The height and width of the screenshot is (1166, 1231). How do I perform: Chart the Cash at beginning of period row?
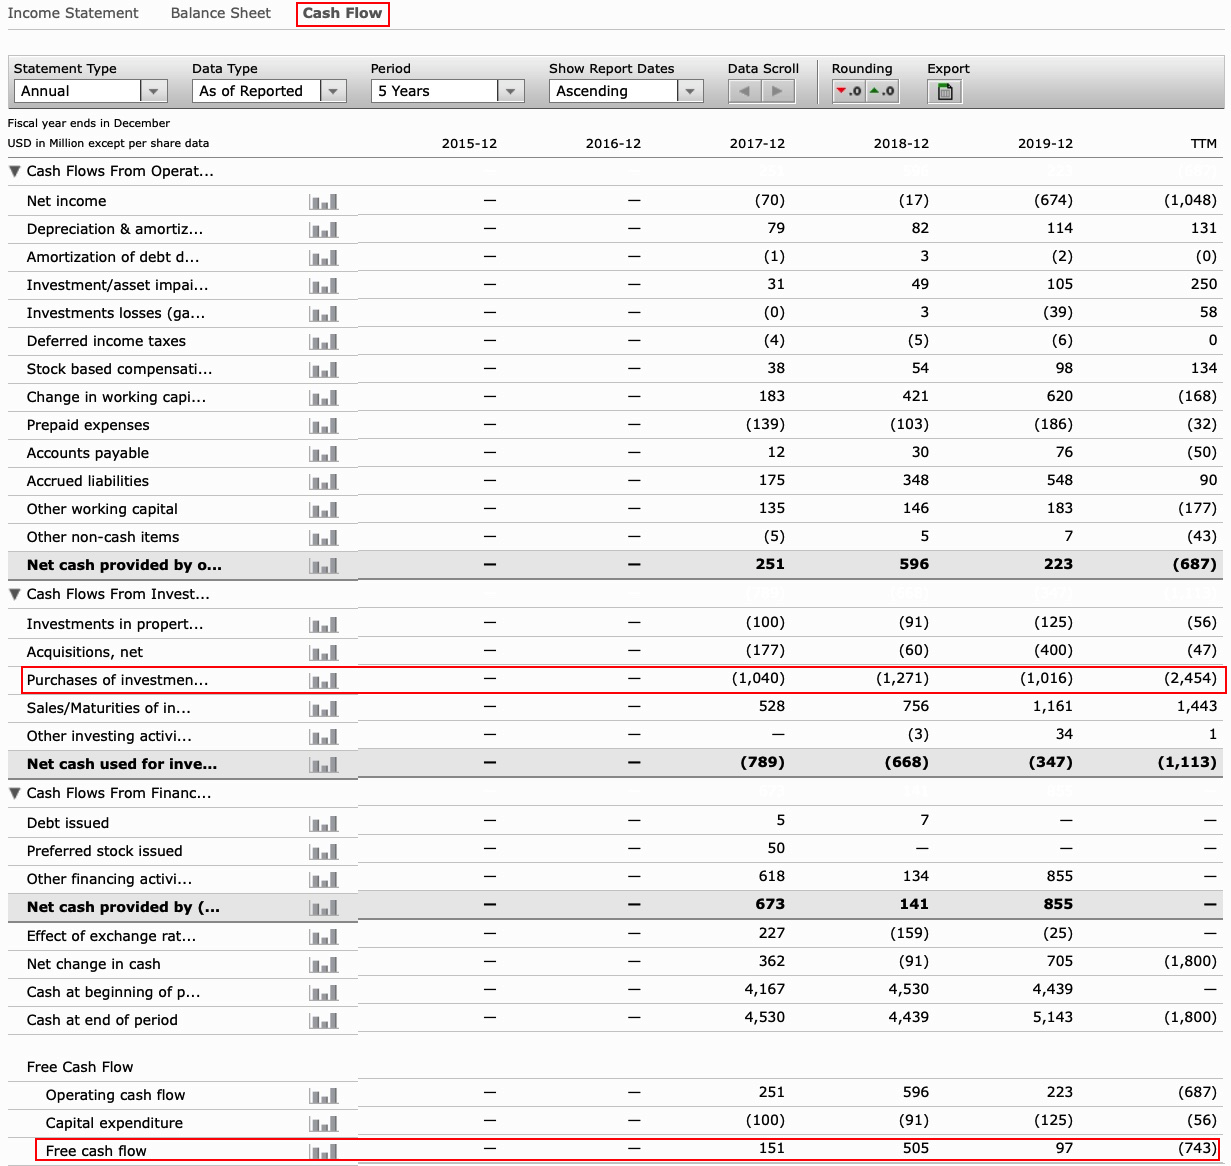click(x=324, y=993)
